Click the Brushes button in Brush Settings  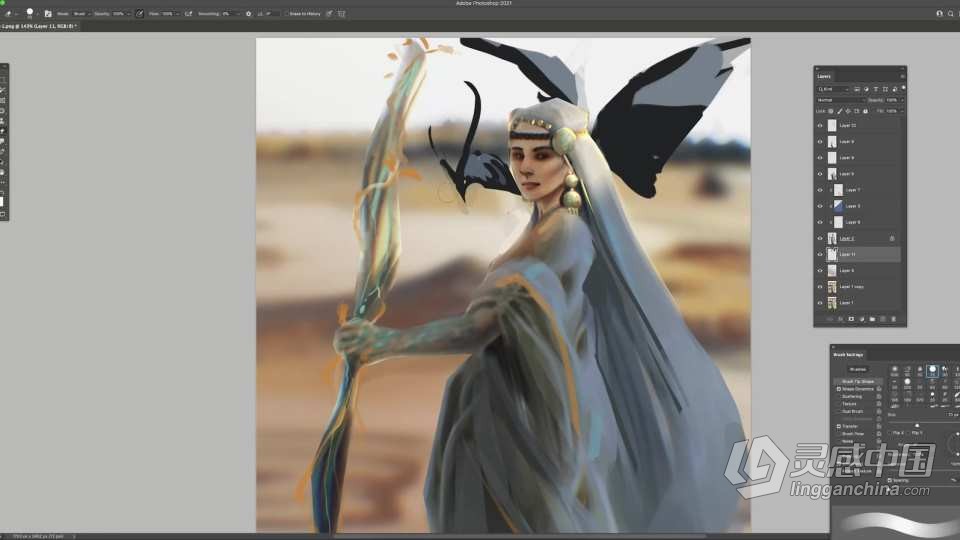pyautogui.click(x=858, y=369)
